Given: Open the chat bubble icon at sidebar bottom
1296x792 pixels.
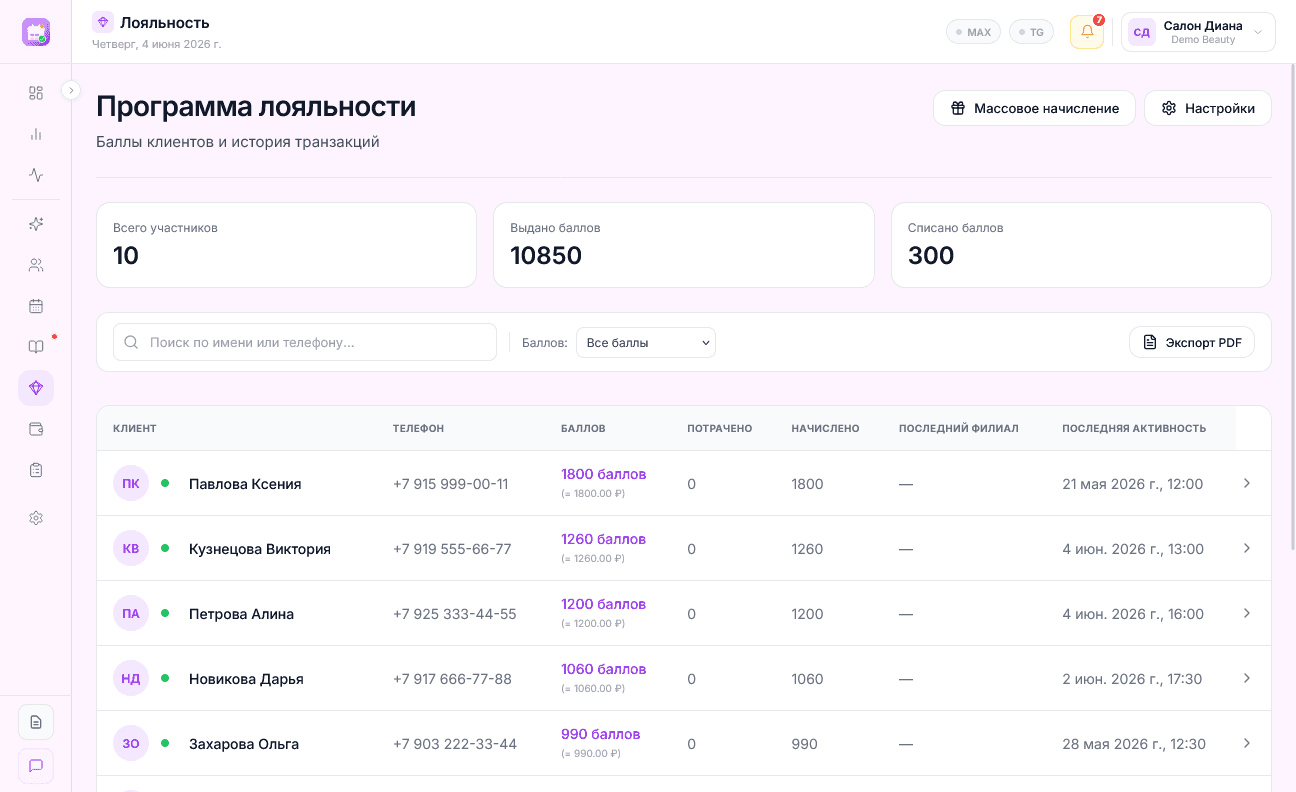Looking at the screenshot, I should pos(36,766).
